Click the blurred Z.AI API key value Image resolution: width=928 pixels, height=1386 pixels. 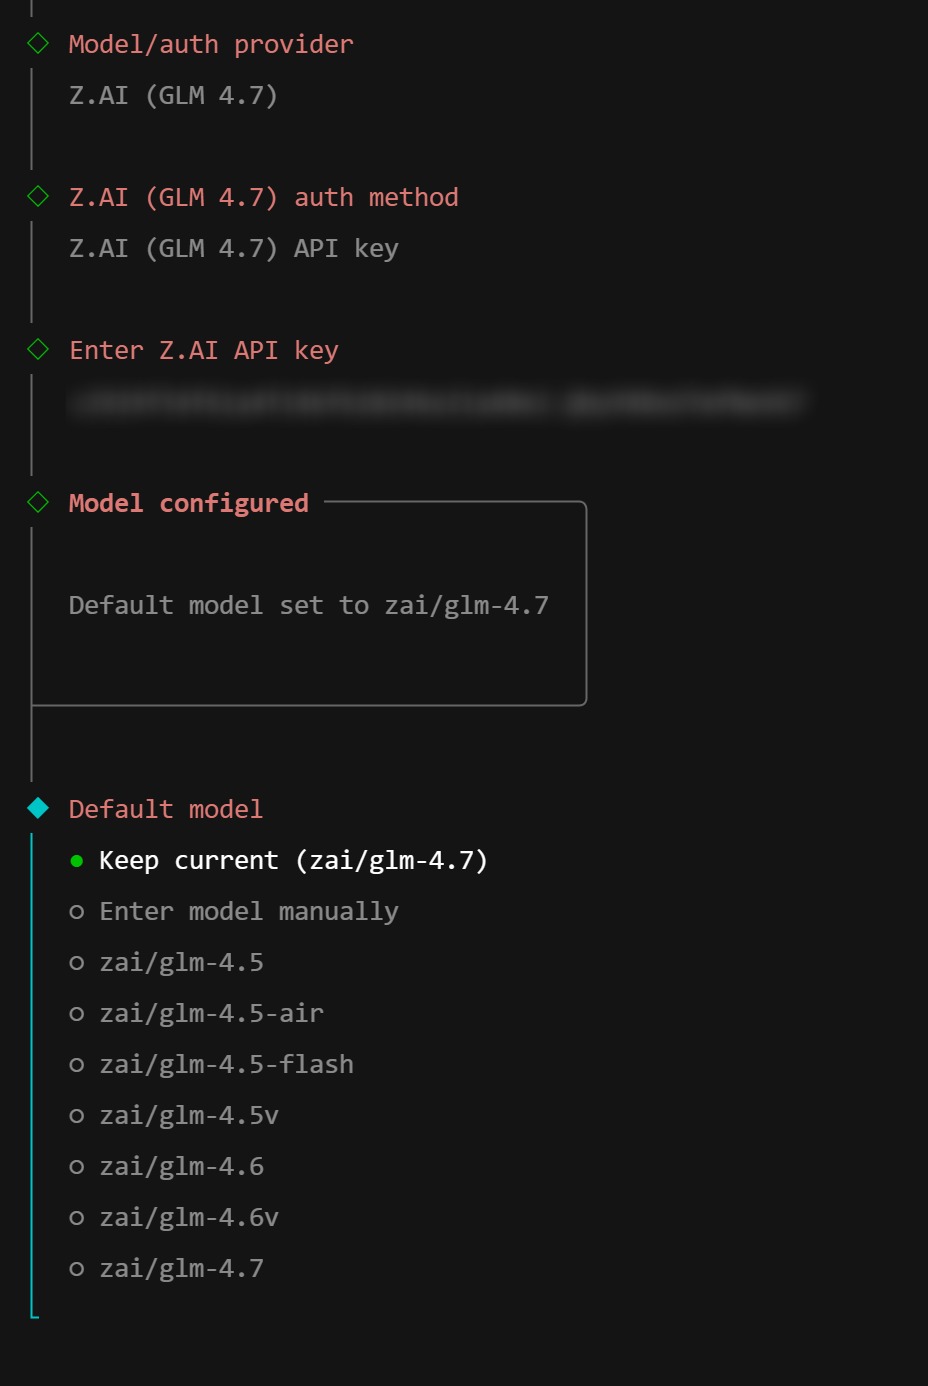tap(435, 403)
